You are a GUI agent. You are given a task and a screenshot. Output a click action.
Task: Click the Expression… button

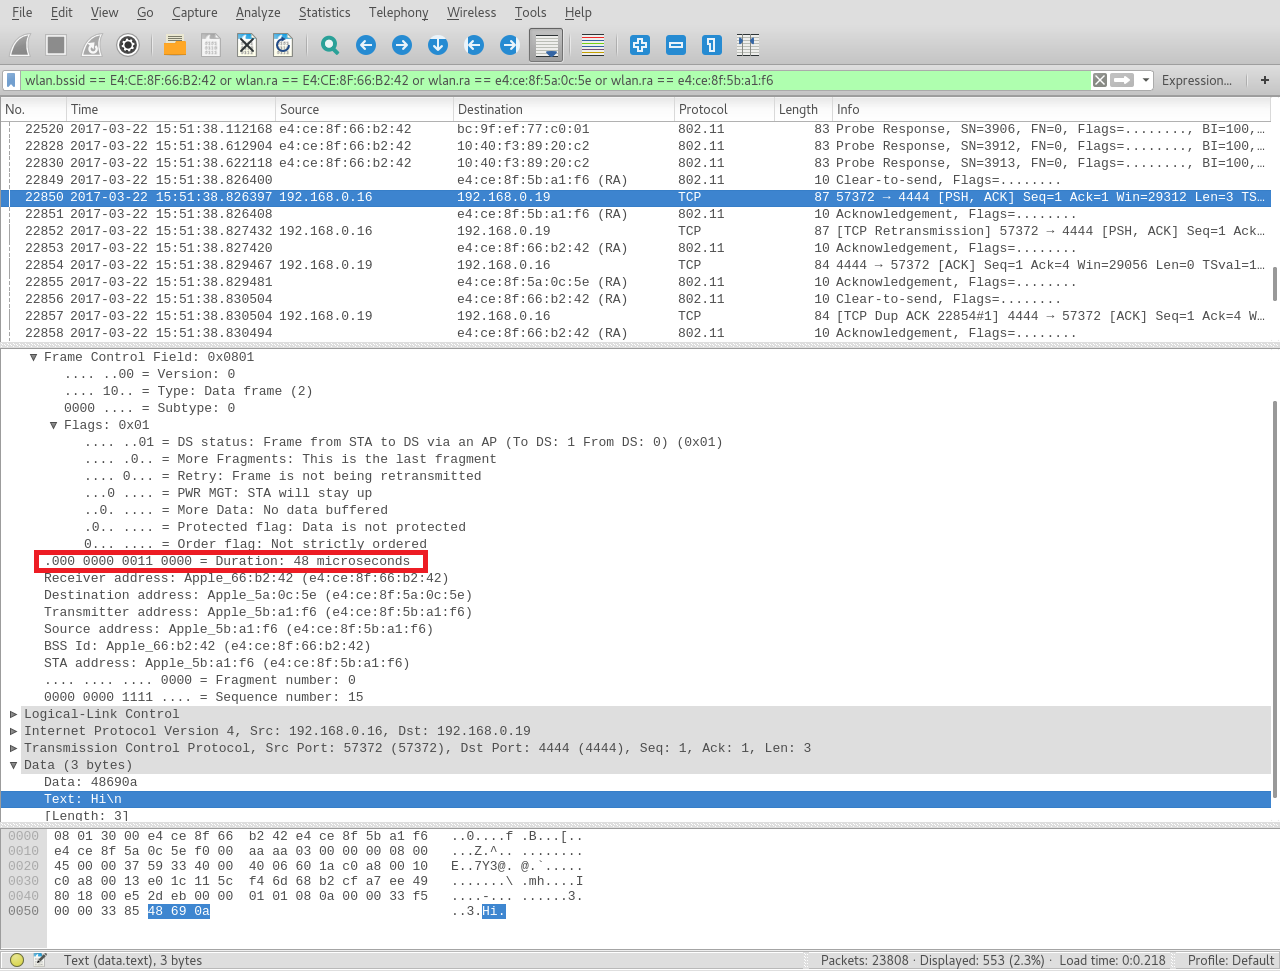(x=1196, y=80)
